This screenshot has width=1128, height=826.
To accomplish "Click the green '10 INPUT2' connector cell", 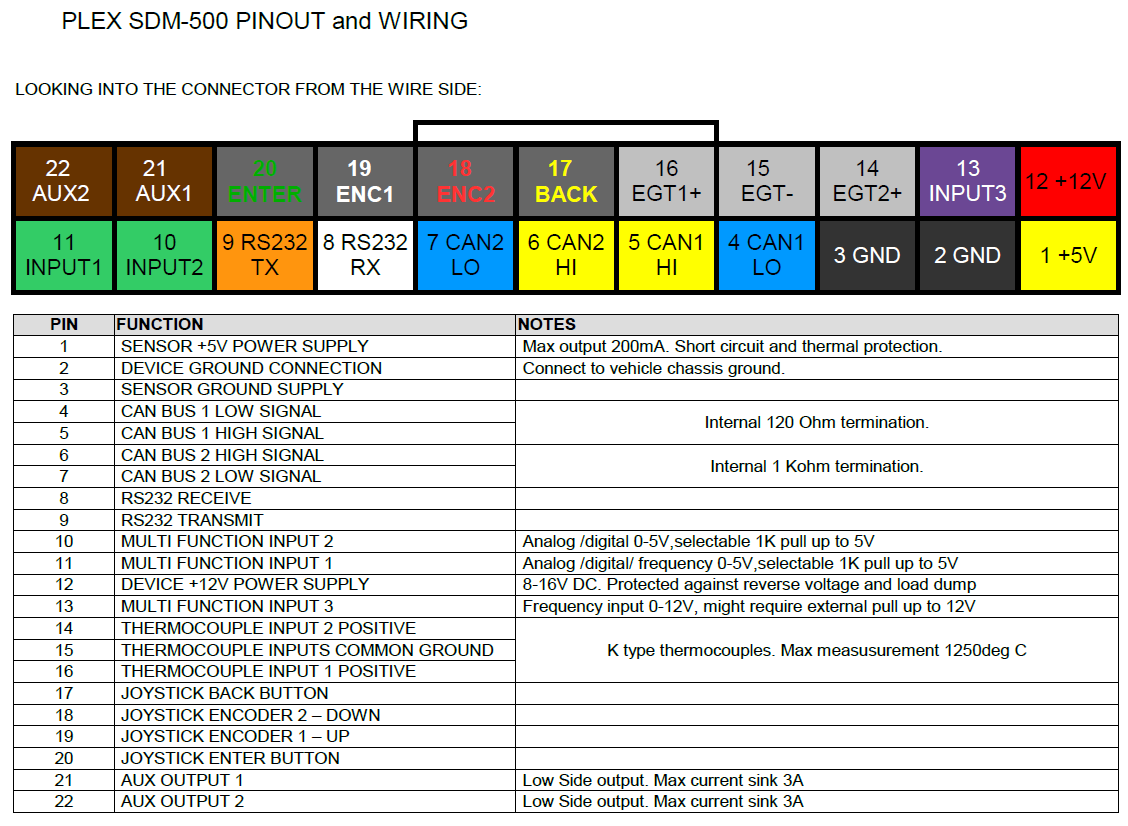I will pos(164,255).
